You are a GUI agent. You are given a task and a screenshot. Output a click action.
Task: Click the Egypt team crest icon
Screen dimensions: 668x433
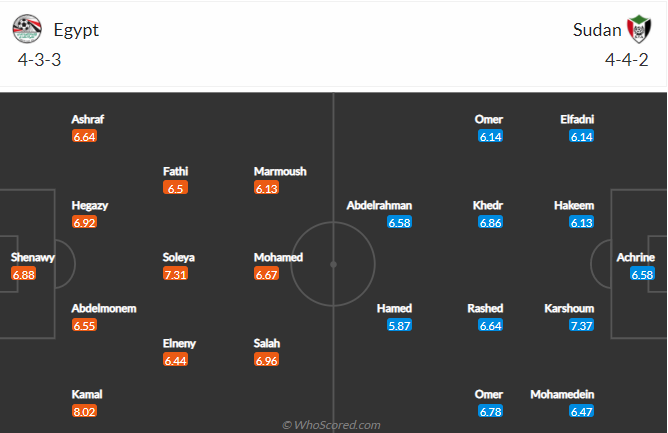(x=27, y=29)
